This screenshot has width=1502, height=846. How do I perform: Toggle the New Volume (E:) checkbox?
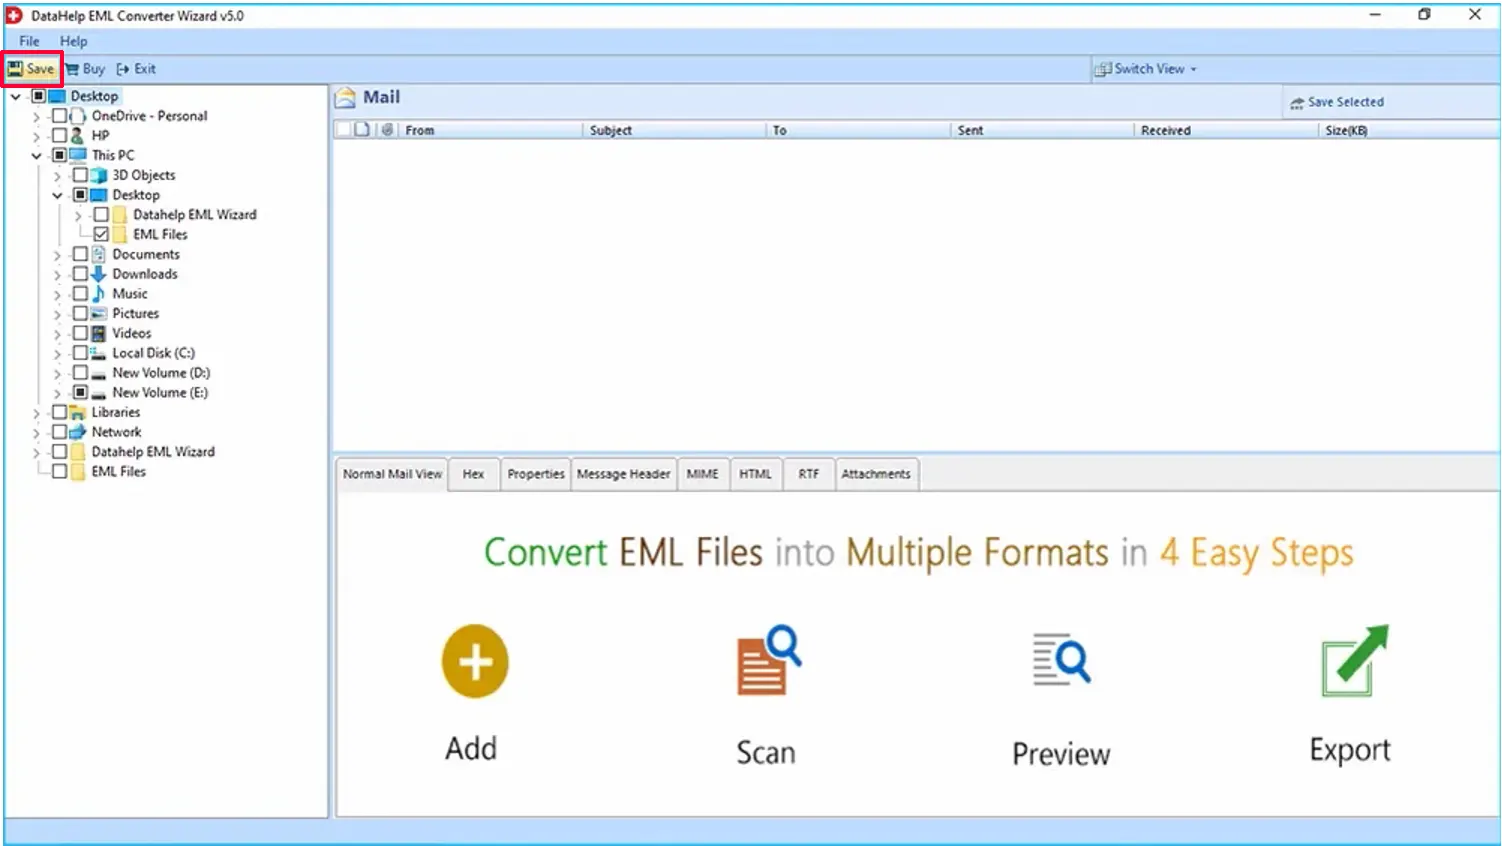[80, 393]
